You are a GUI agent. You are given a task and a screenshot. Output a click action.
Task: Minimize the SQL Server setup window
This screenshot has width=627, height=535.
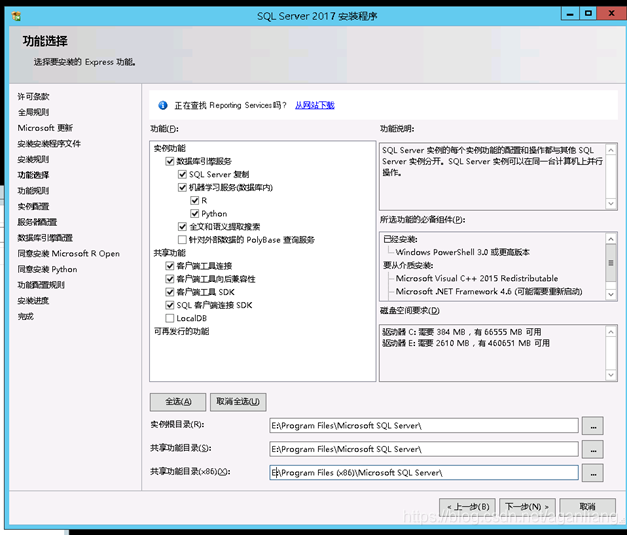pyautogui.click(x=570, y=14)
